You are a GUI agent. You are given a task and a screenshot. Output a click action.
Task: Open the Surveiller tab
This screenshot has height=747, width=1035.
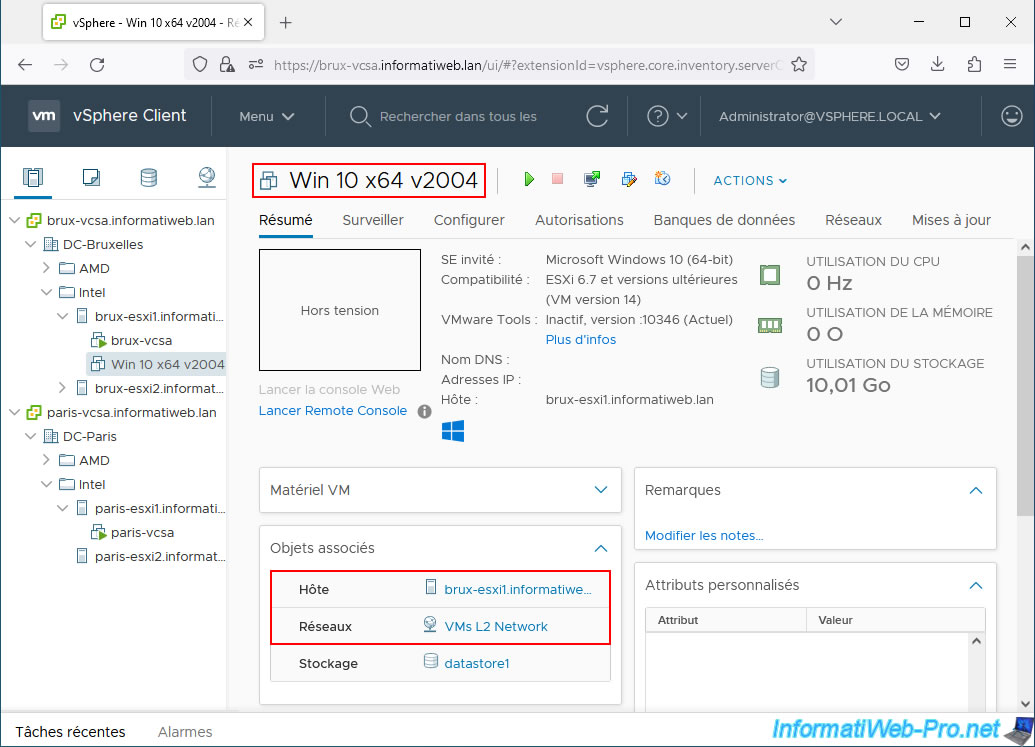tap(373, 220)
